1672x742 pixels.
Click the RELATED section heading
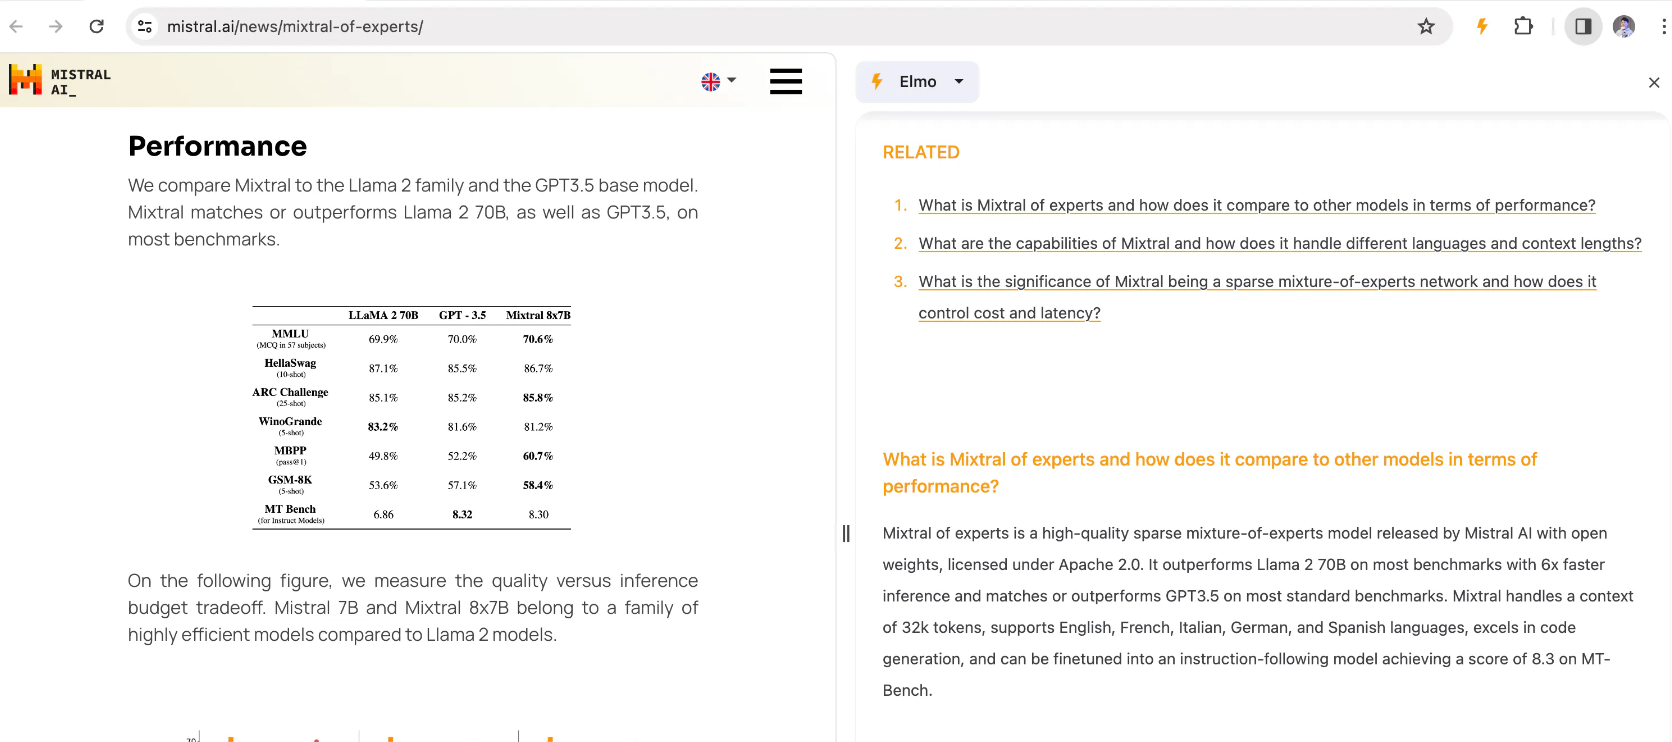coord(921,152)
